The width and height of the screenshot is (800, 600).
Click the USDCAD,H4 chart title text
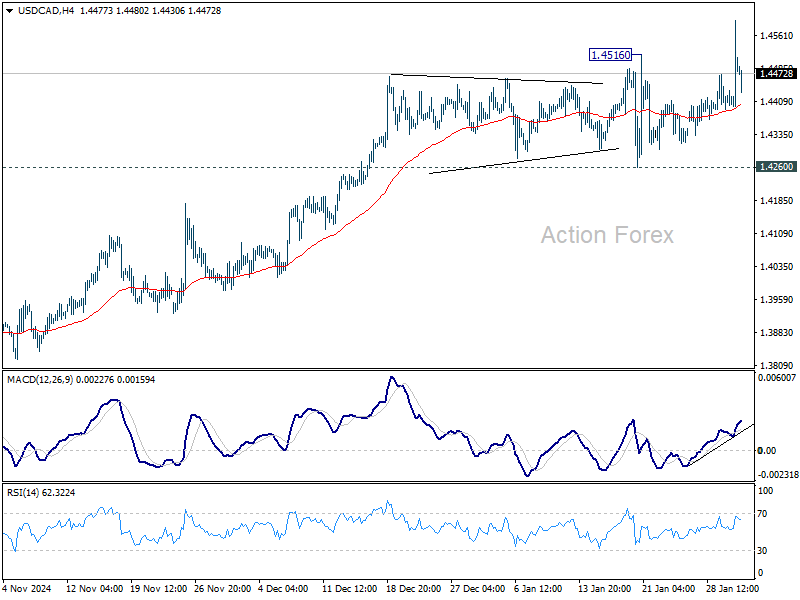(46, 11)
